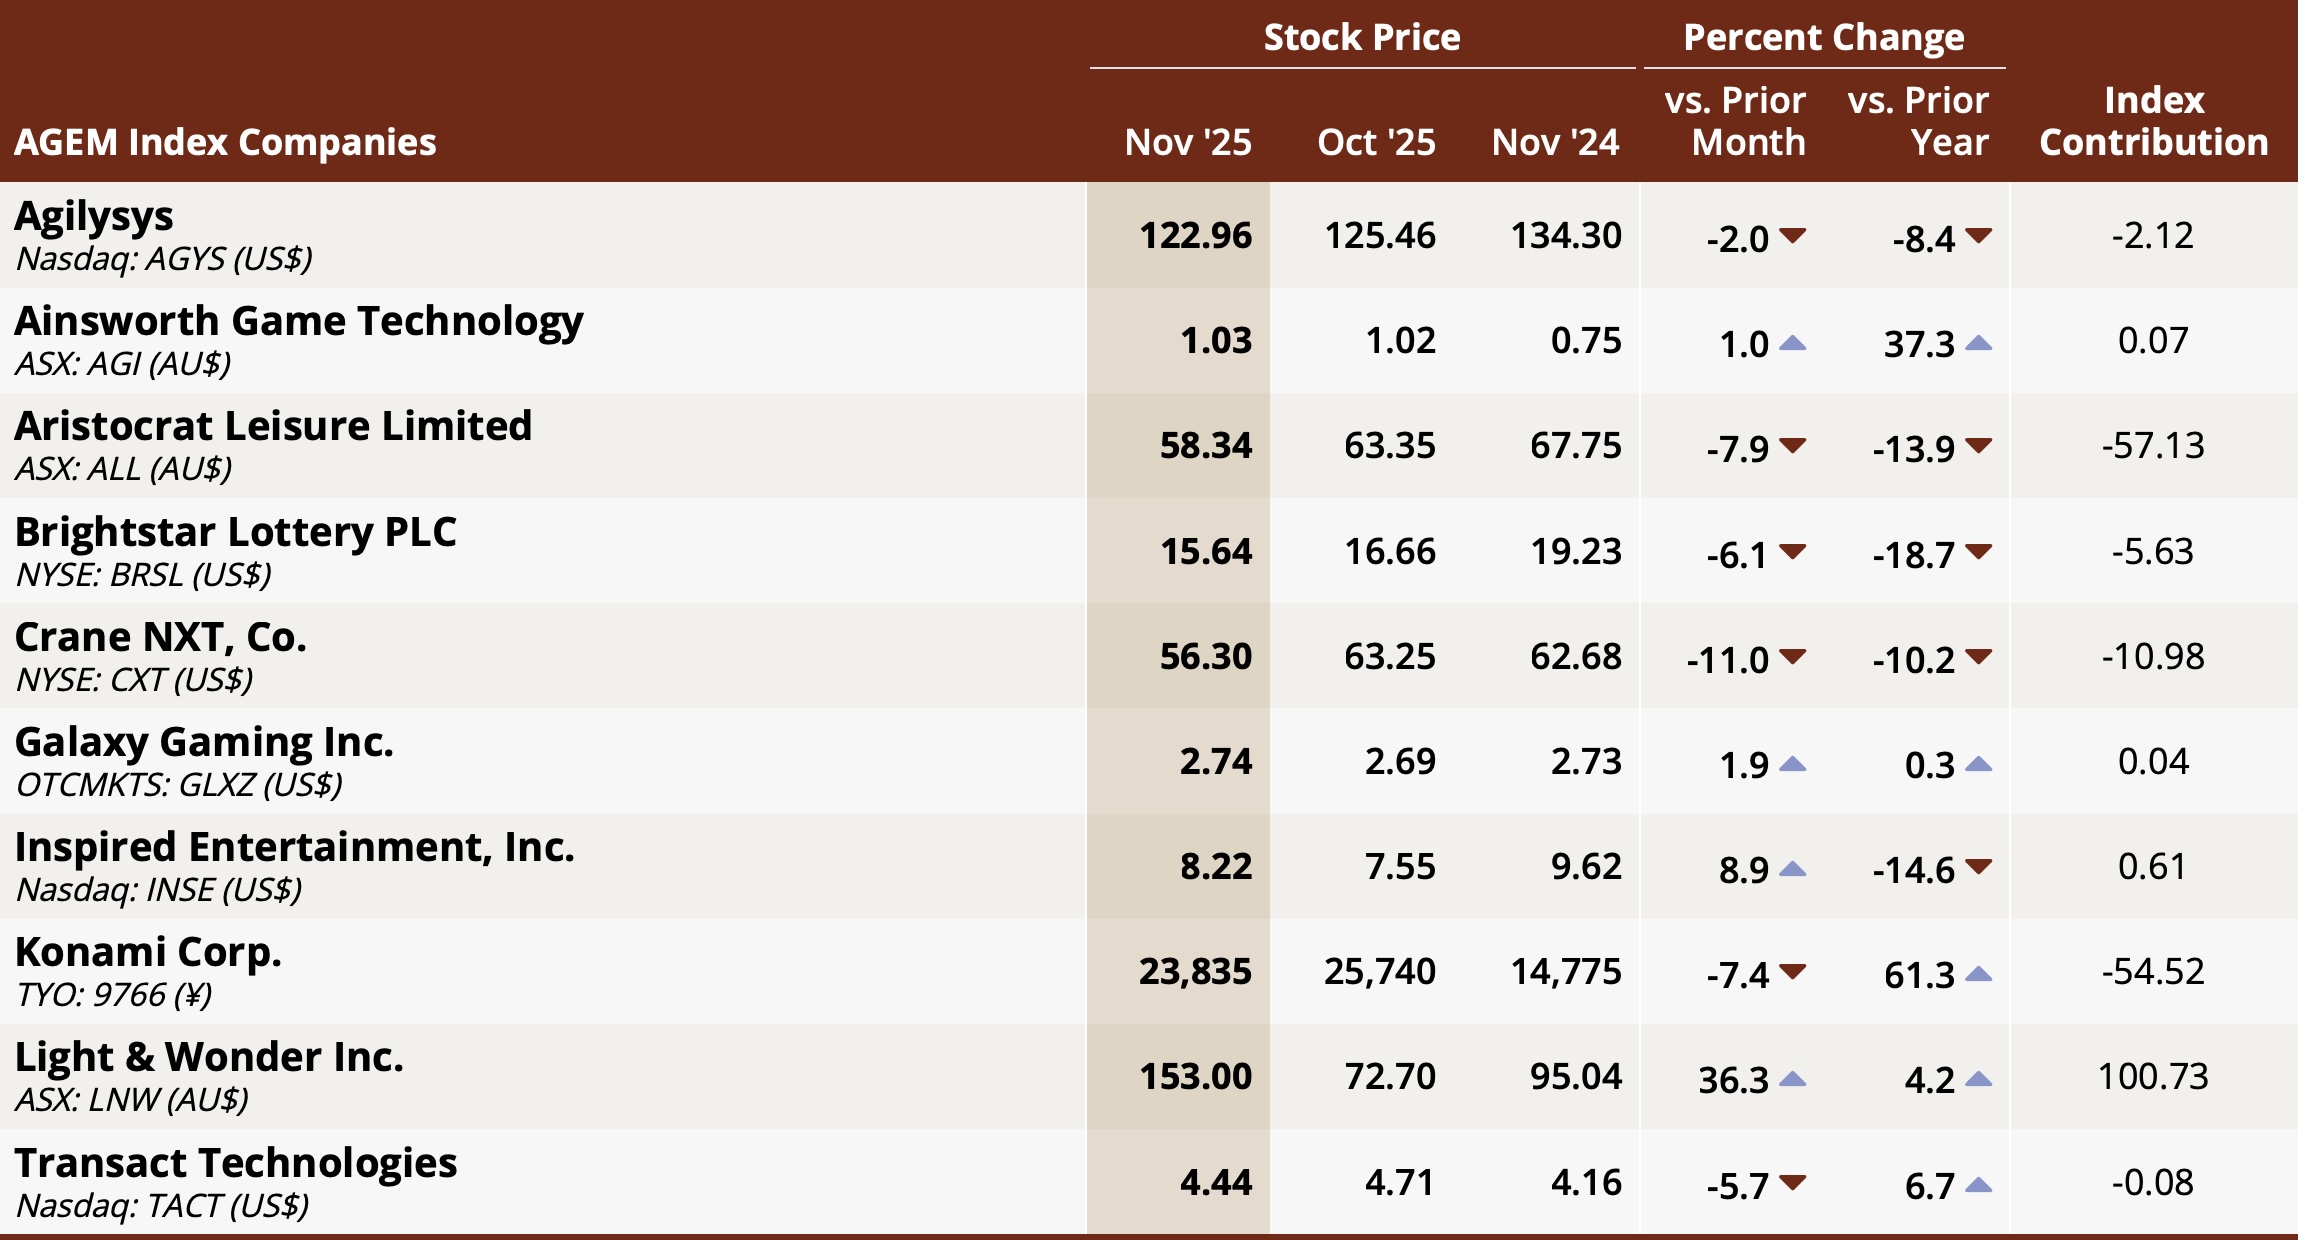This screenshot has width=2298, height=1240.
Task: Select the Nov '25 column header
Action: coord(1188,142)
